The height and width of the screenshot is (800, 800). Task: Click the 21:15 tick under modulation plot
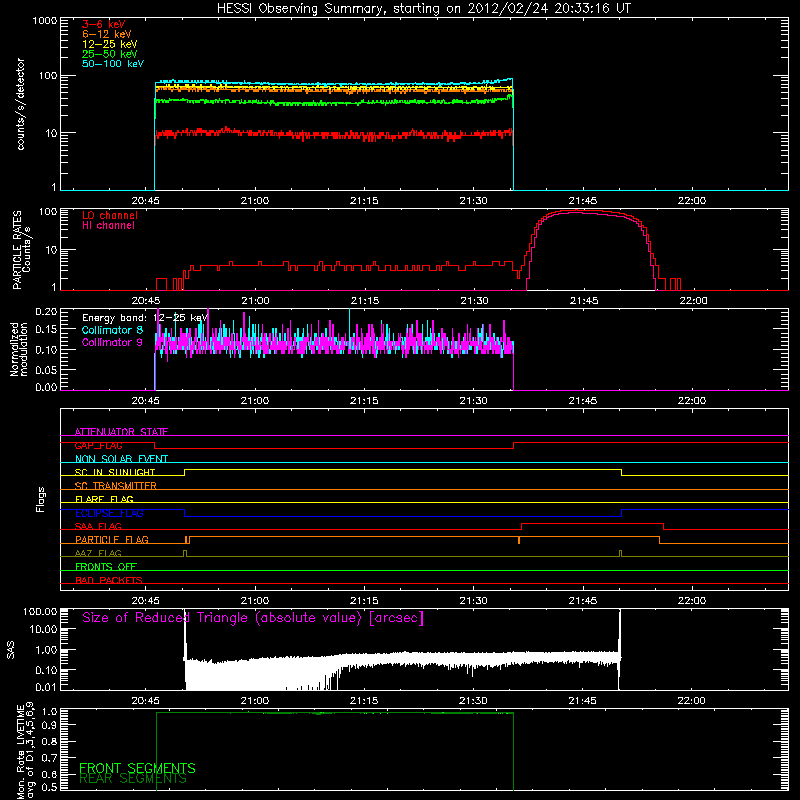click(364, 401)
